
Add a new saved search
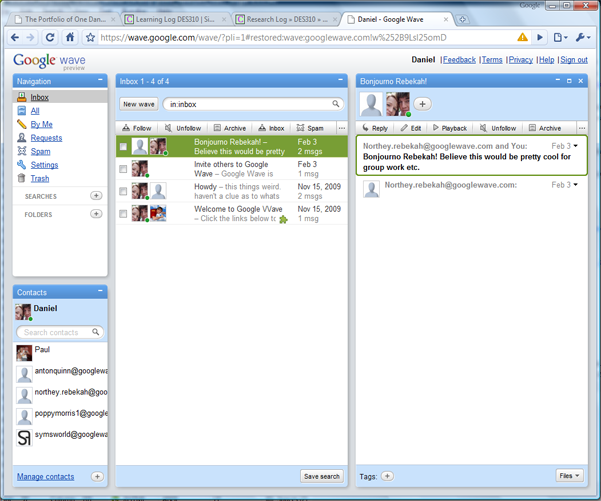coord(96,195)
